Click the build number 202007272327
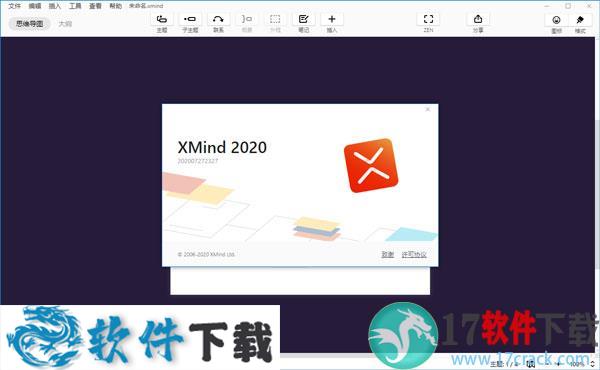 (197, 161)
